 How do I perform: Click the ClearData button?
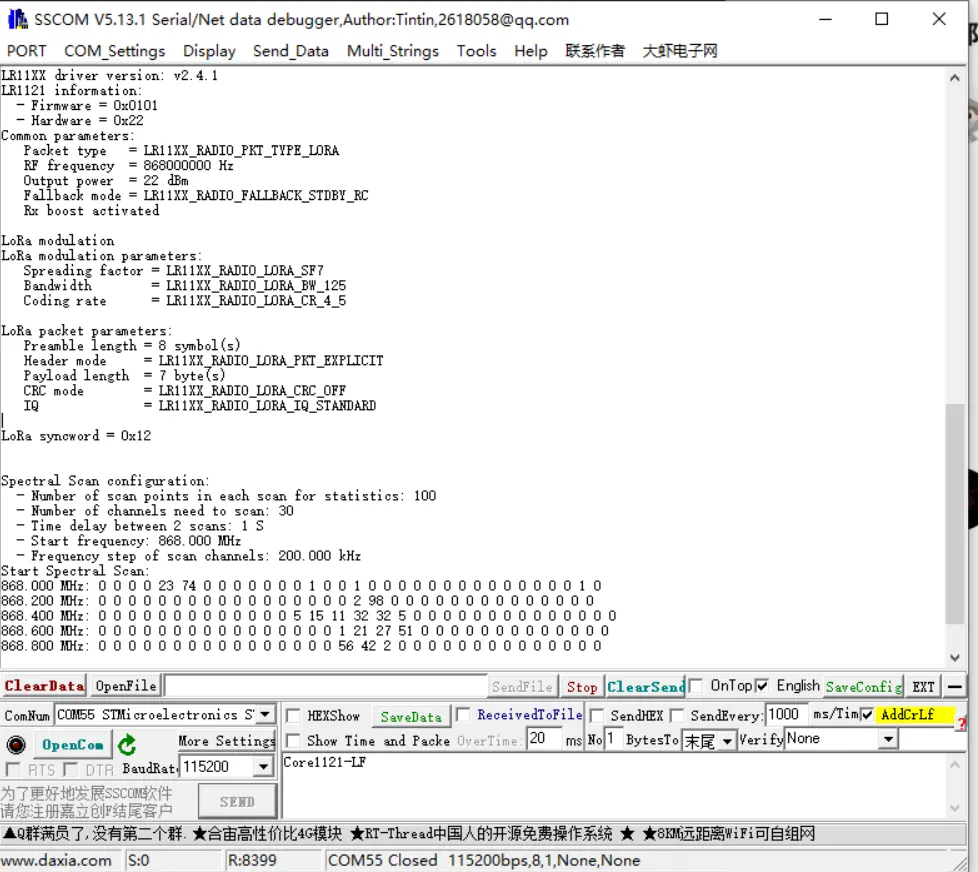click(44, 686)
